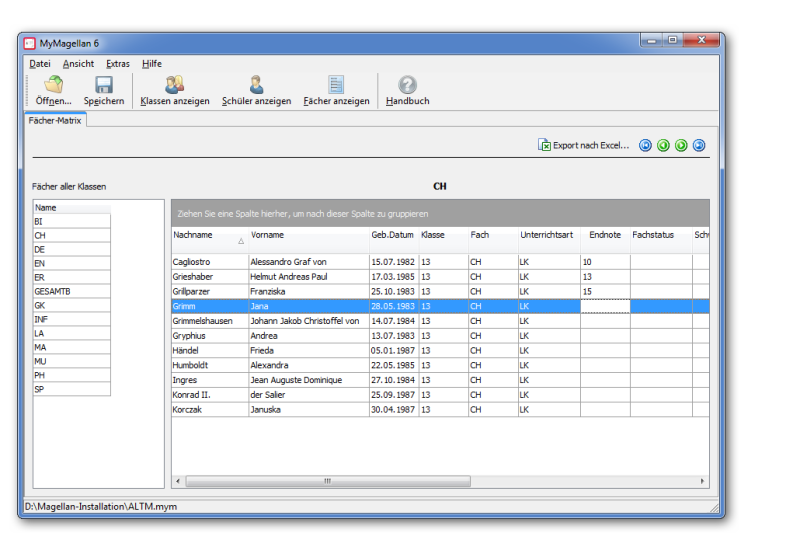Image resolution: width=800 pixels, height=547 pixels.
Task: Select the Humboldt row
Action: coord(440,365)
